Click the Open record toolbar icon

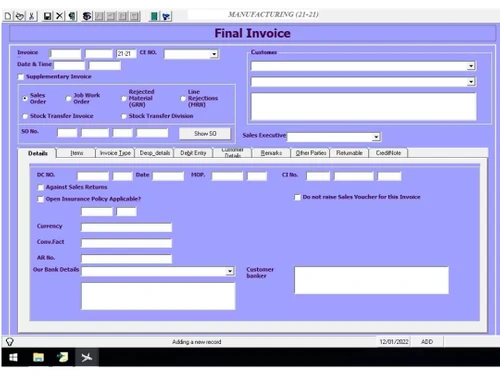tap(19, 16)
